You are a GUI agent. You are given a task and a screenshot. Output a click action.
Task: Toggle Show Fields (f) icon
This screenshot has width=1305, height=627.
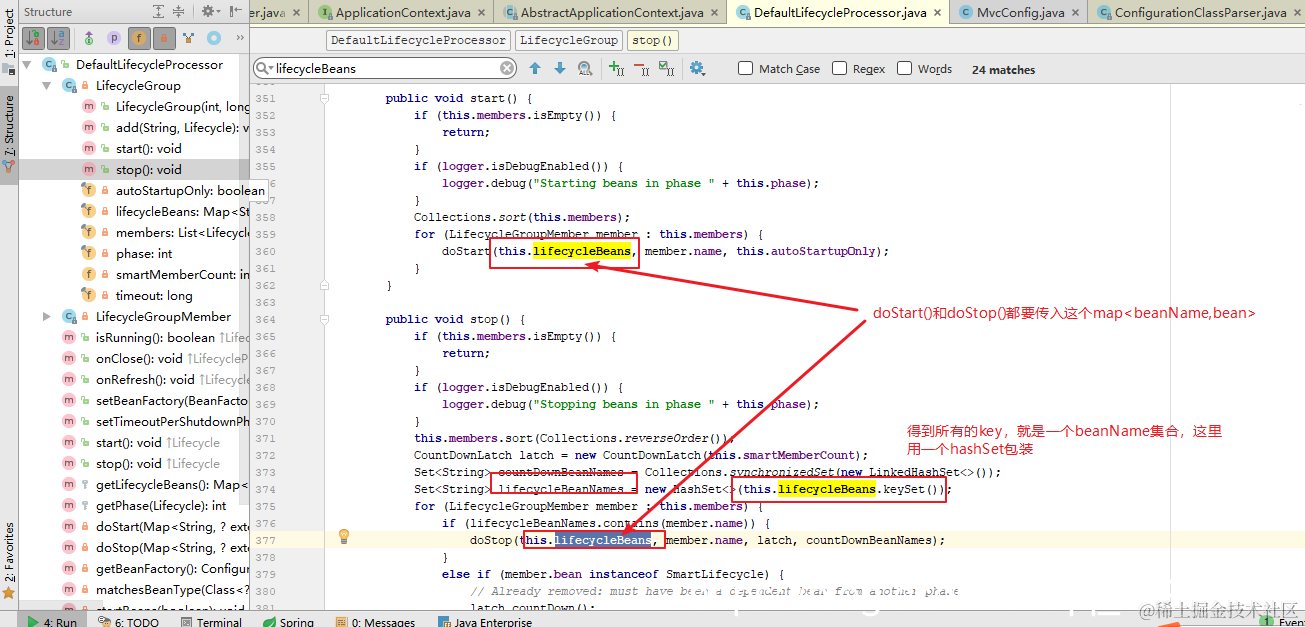139,38
